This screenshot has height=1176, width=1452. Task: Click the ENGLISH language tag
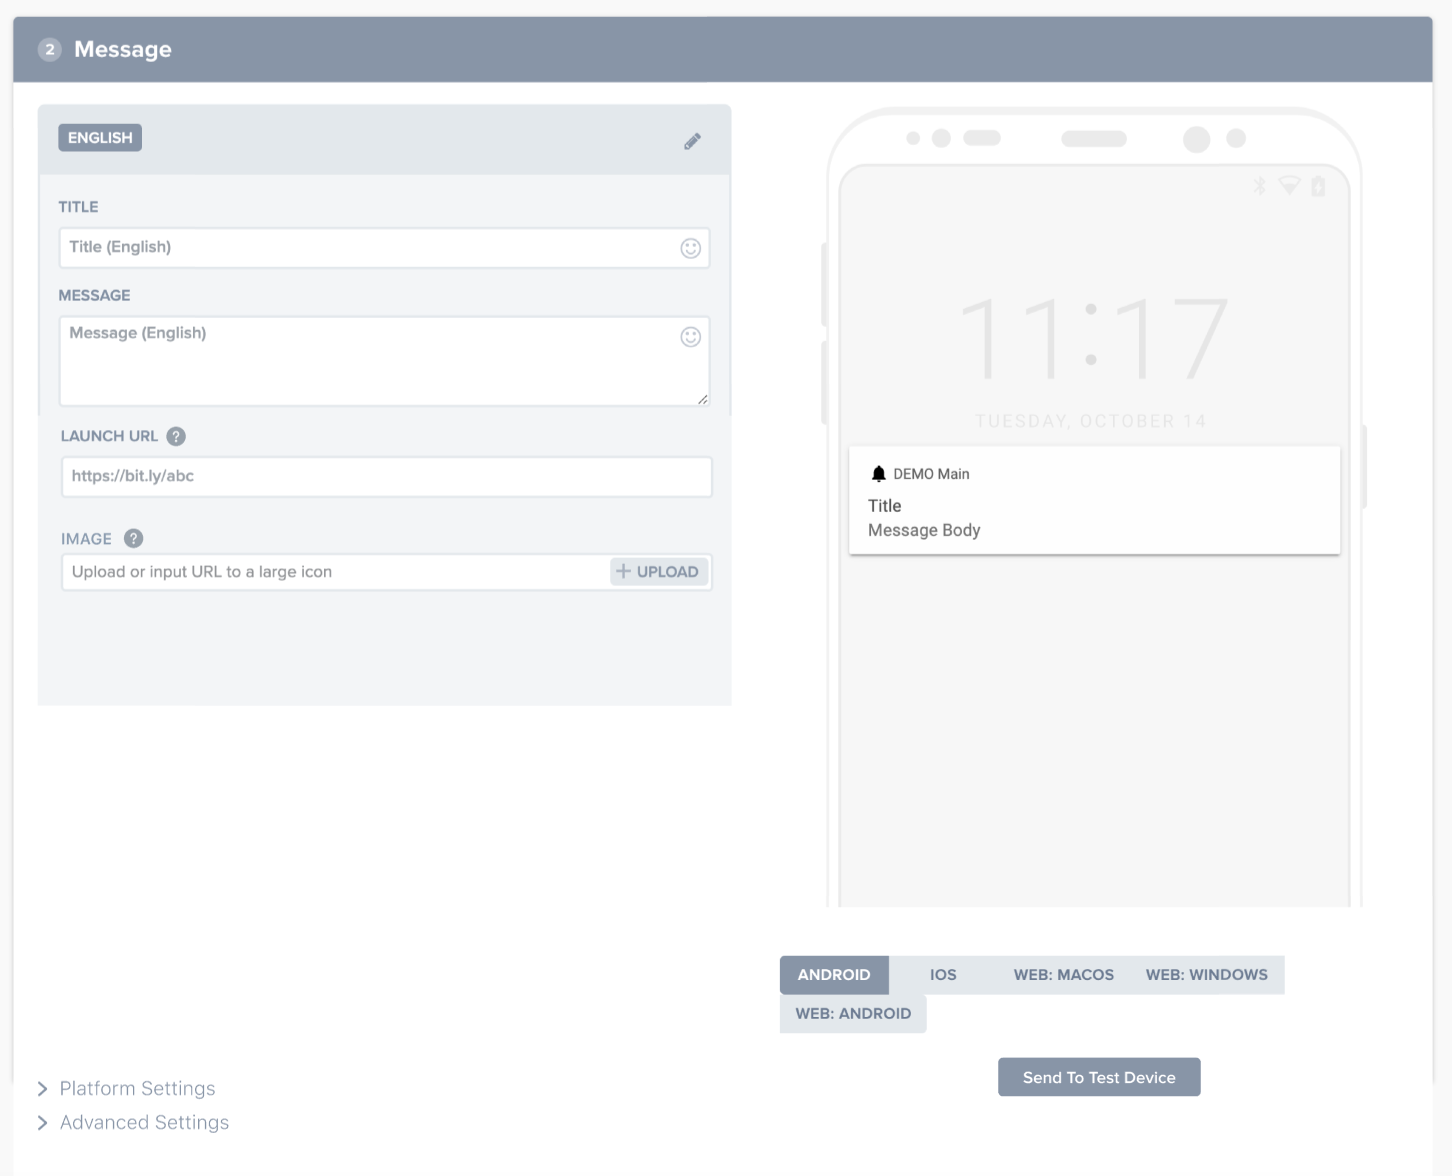[100, 138]
